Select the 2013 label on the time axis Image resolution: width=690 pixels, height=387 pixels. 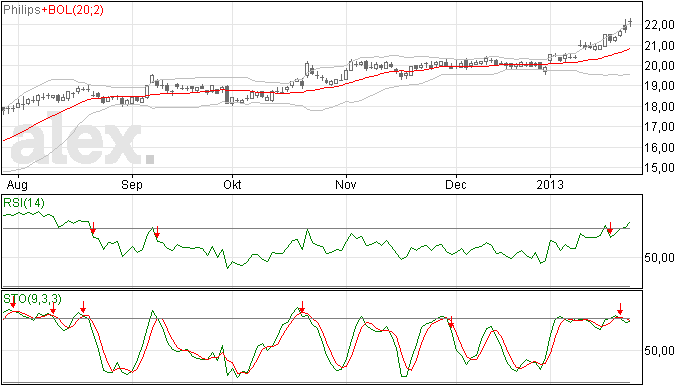(550, 184)
